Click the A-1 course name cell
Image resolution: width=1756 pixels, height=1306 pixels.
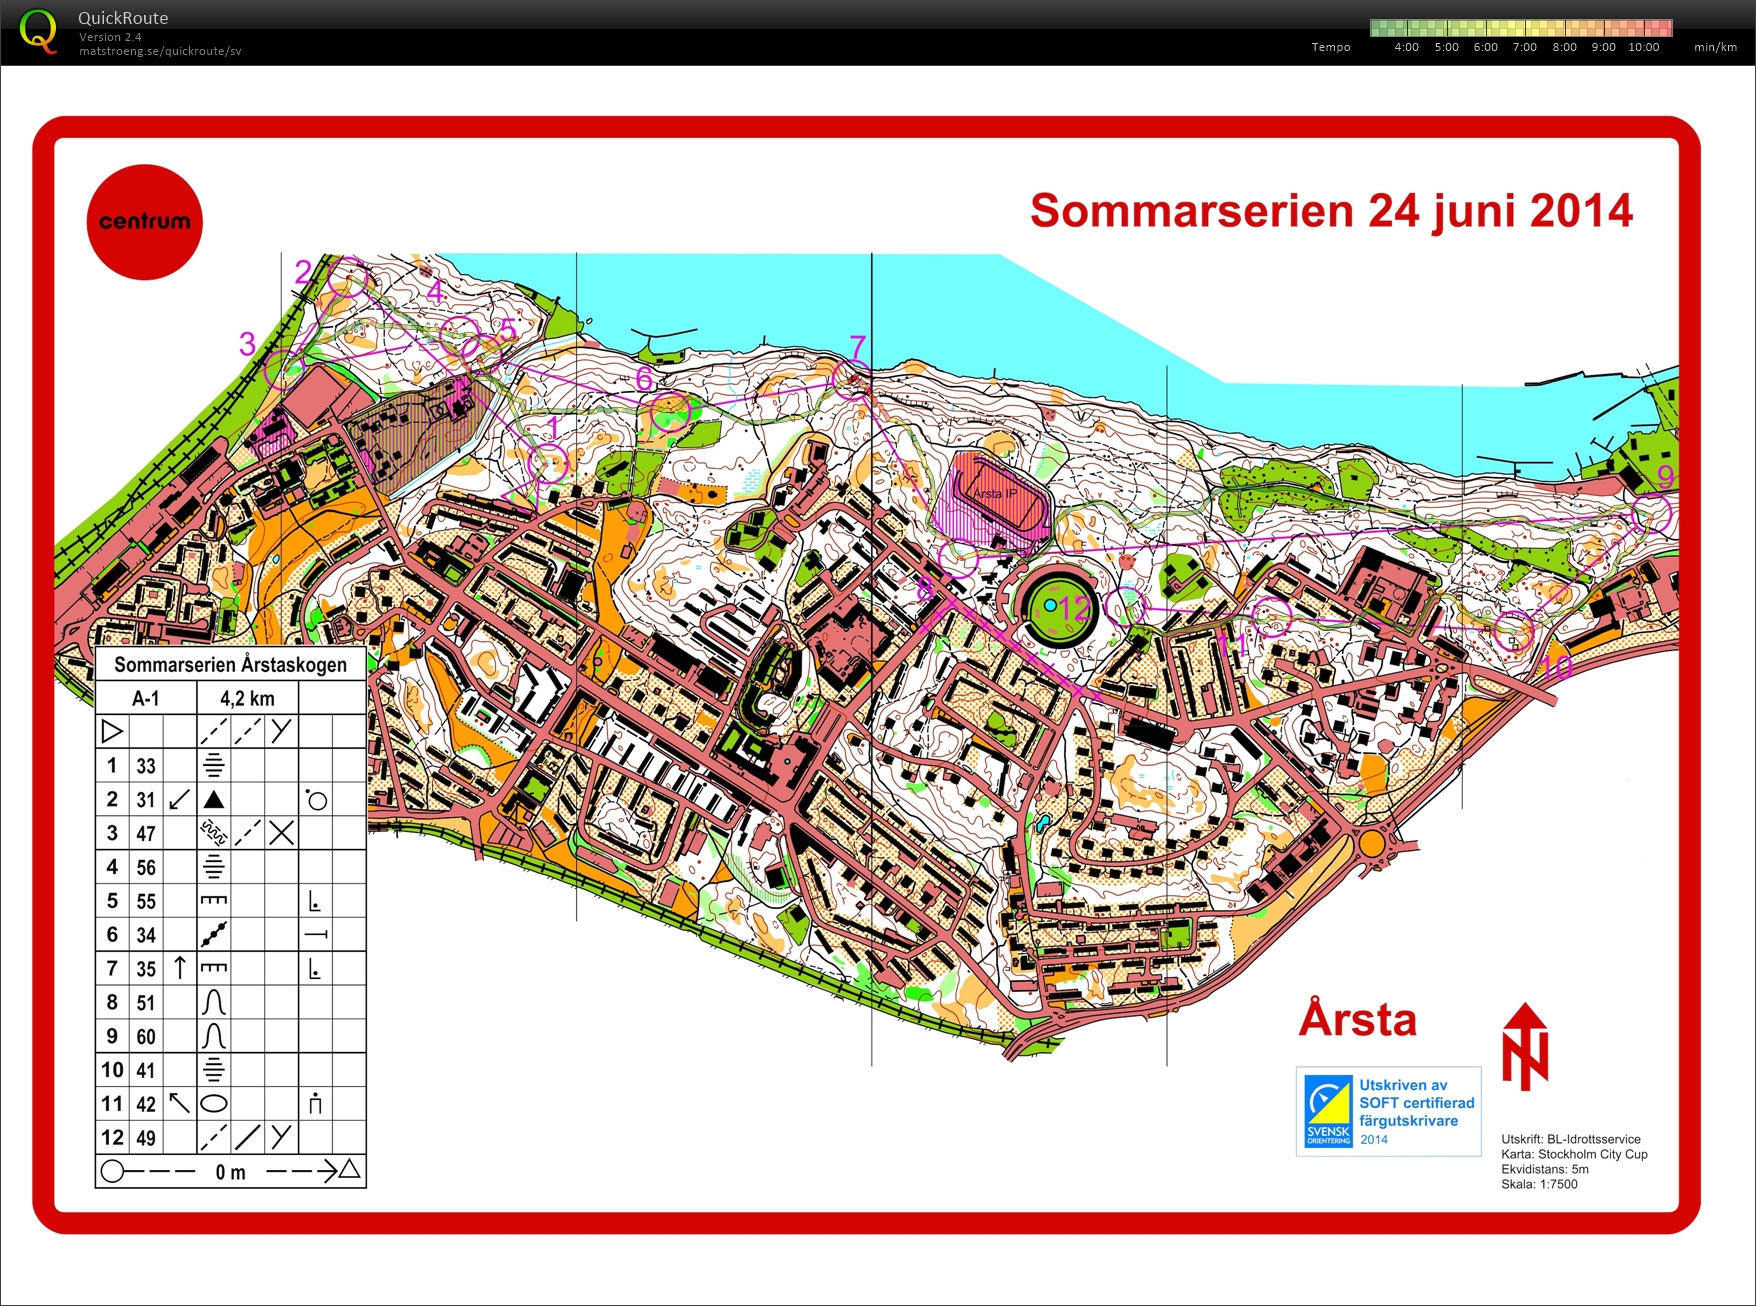146,698
